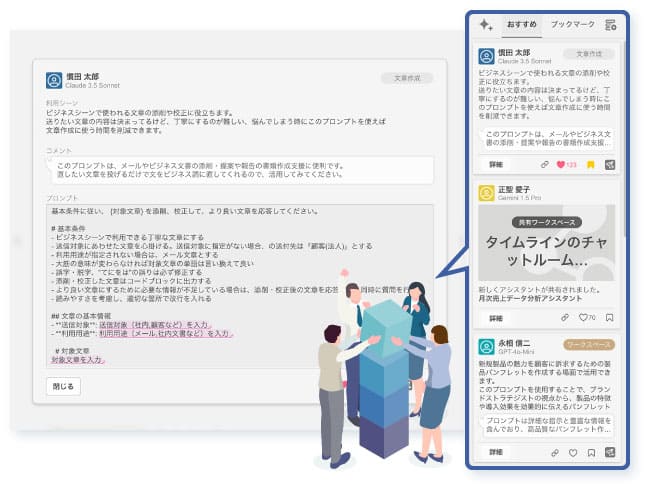Viewport: 650px width, 490px height.
Task: Like the 永相 信二 prompt card
Action: pyautogui.click(x=573, y=453)
